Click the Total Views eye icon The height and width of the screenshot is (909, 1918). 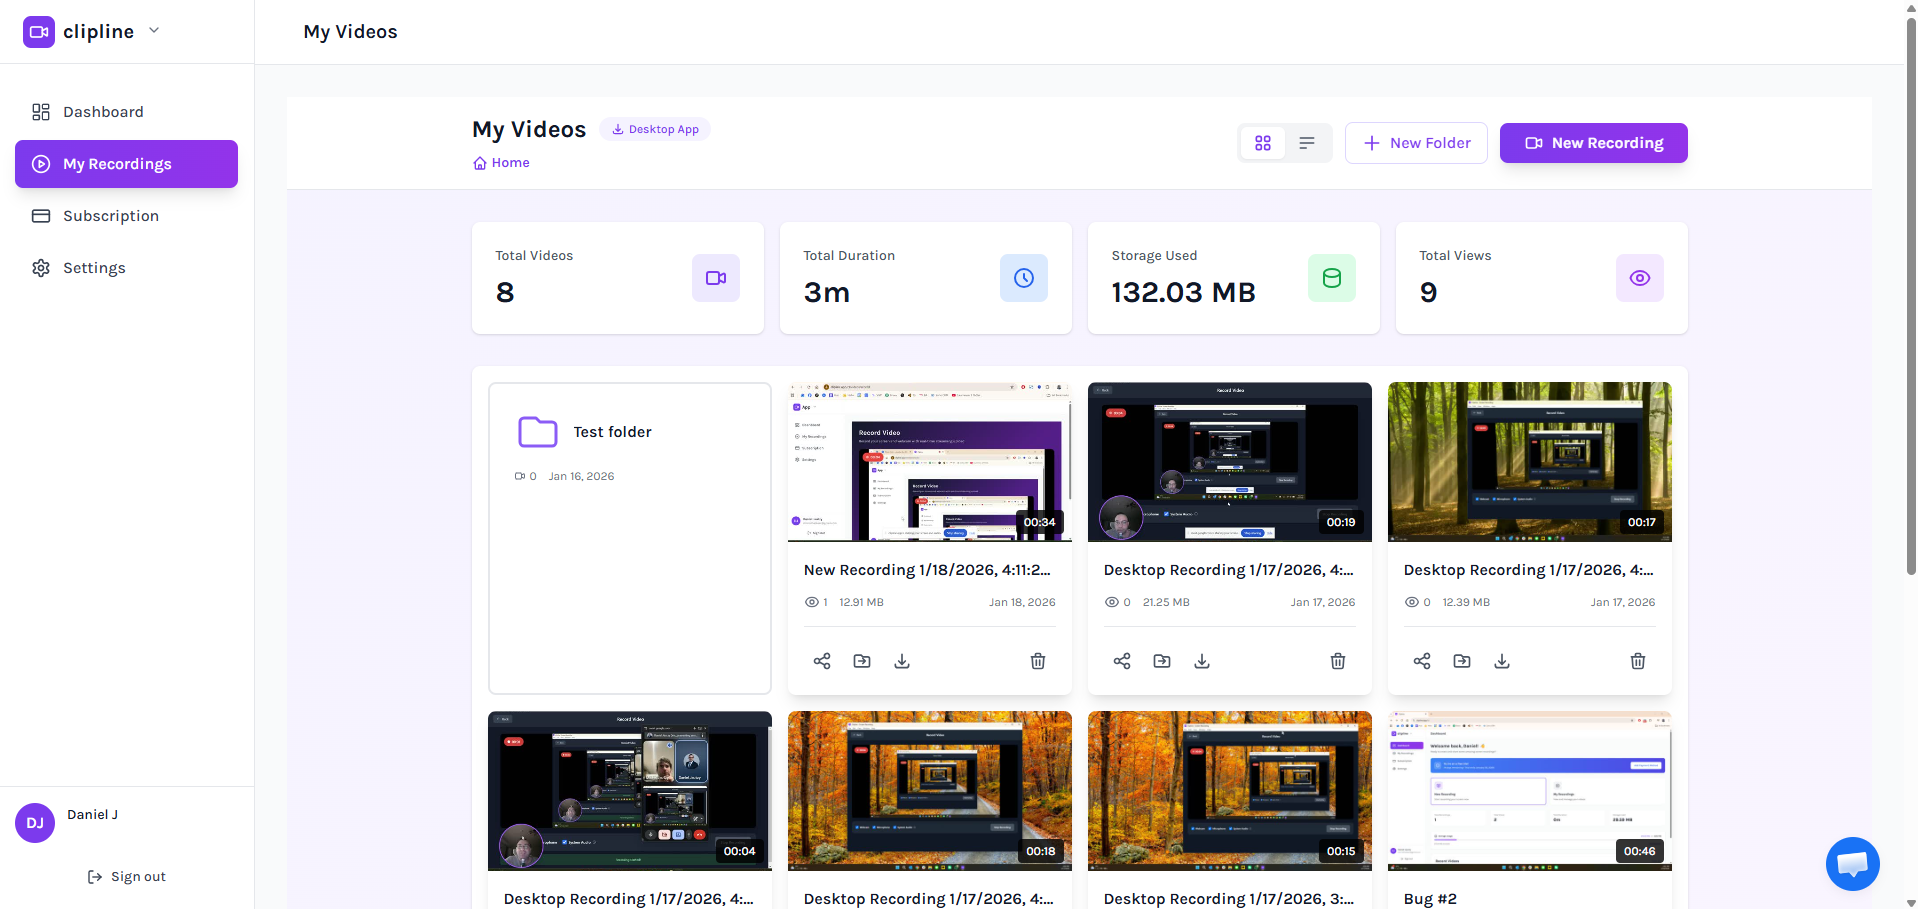pyautogui.click(x=1640, y=278)
